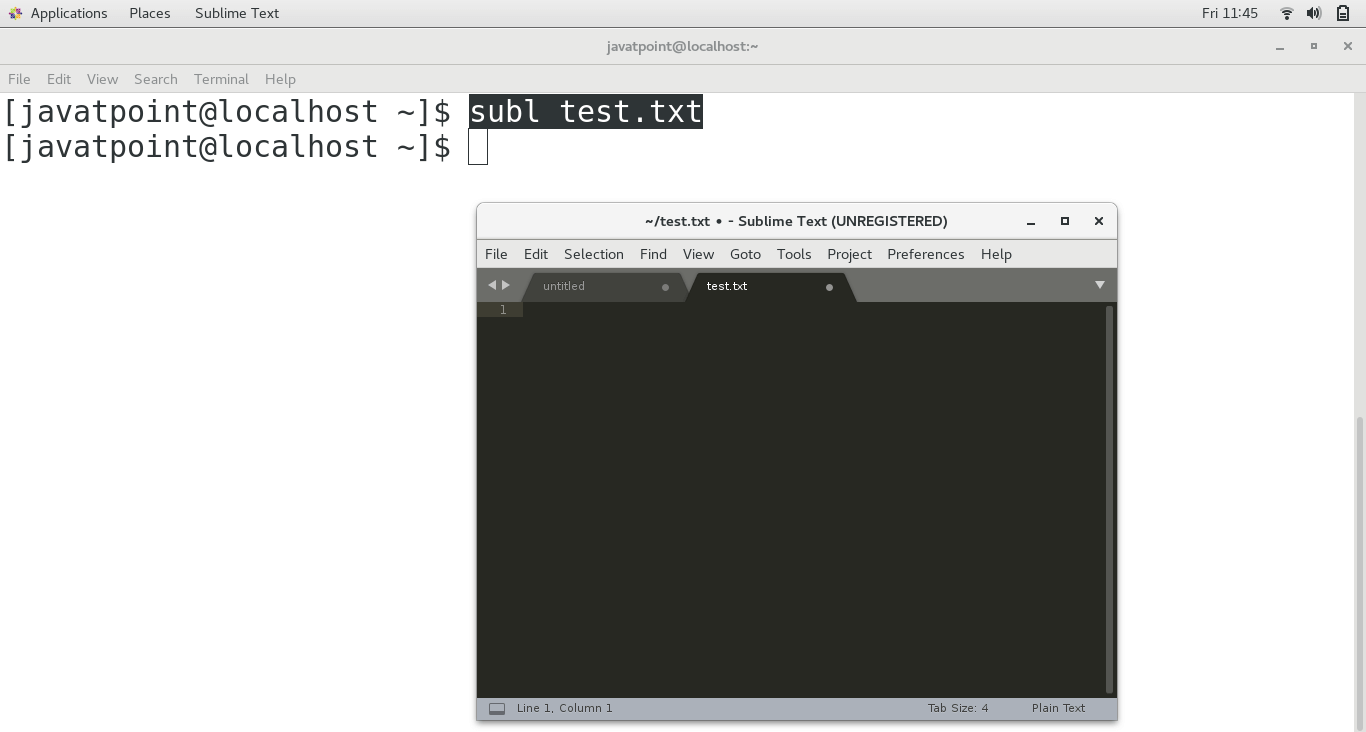
Task: Click line number 1 in the gutter
Action: click(x=502, y=310)
